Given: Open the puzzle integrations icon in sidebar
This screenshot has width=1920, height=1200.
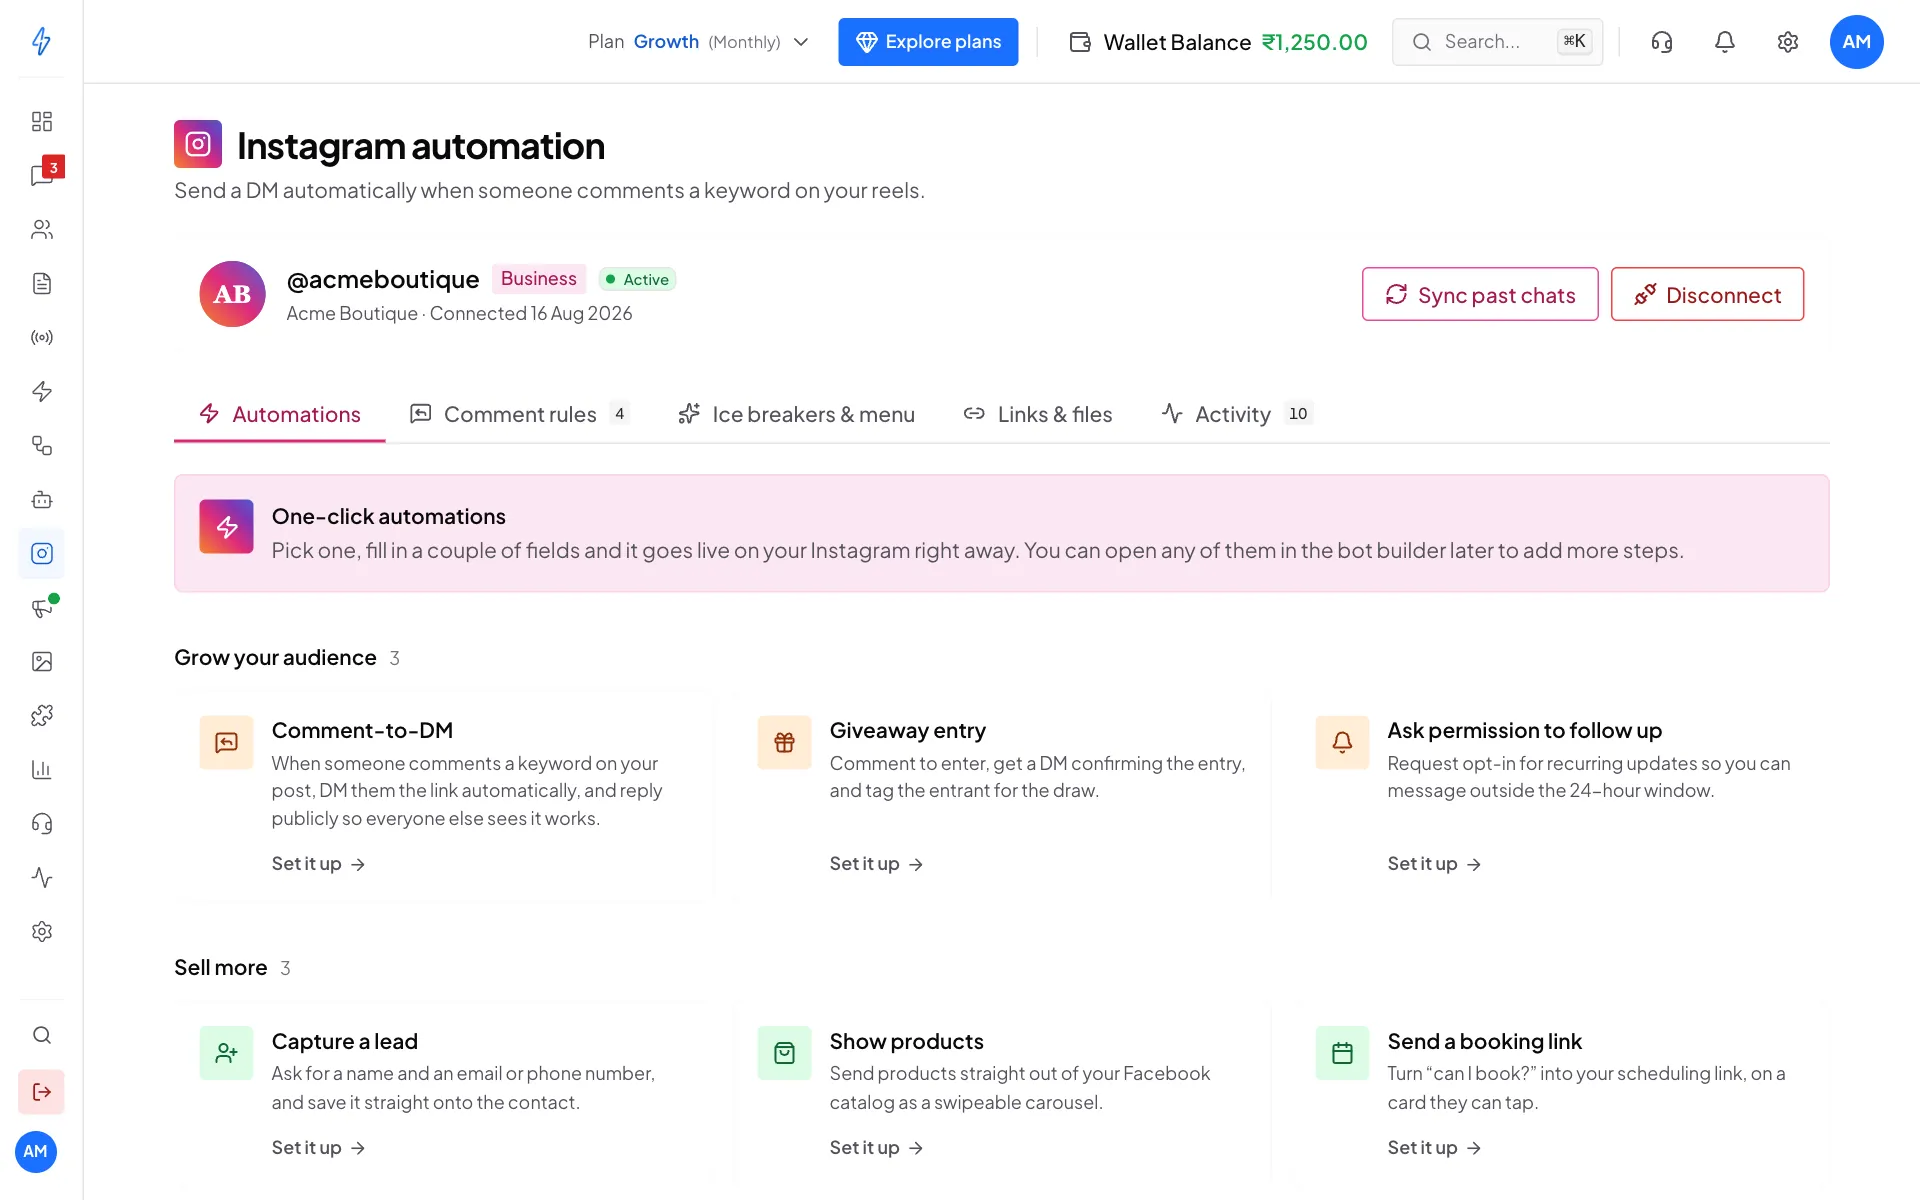Looking at the screenshot, I should coord(41,715).
